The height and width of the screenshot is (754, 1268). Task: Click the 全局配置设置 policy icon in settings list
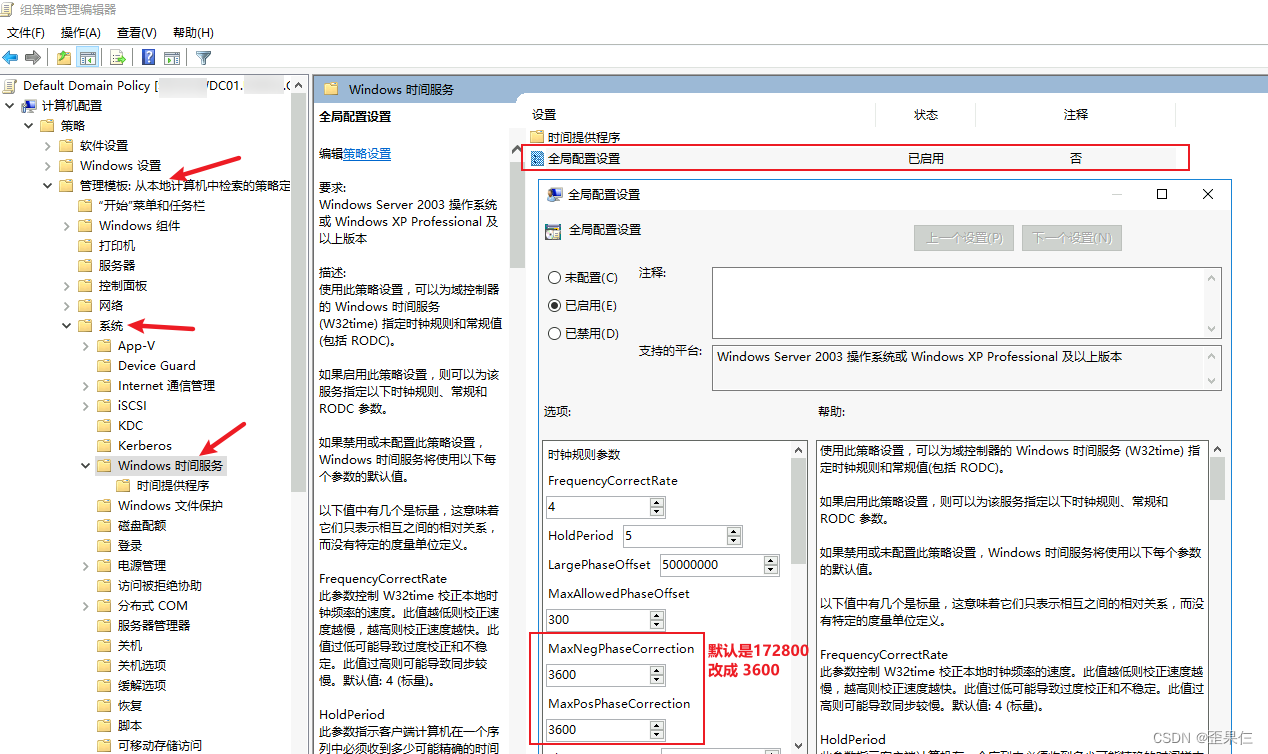point(537,158)
